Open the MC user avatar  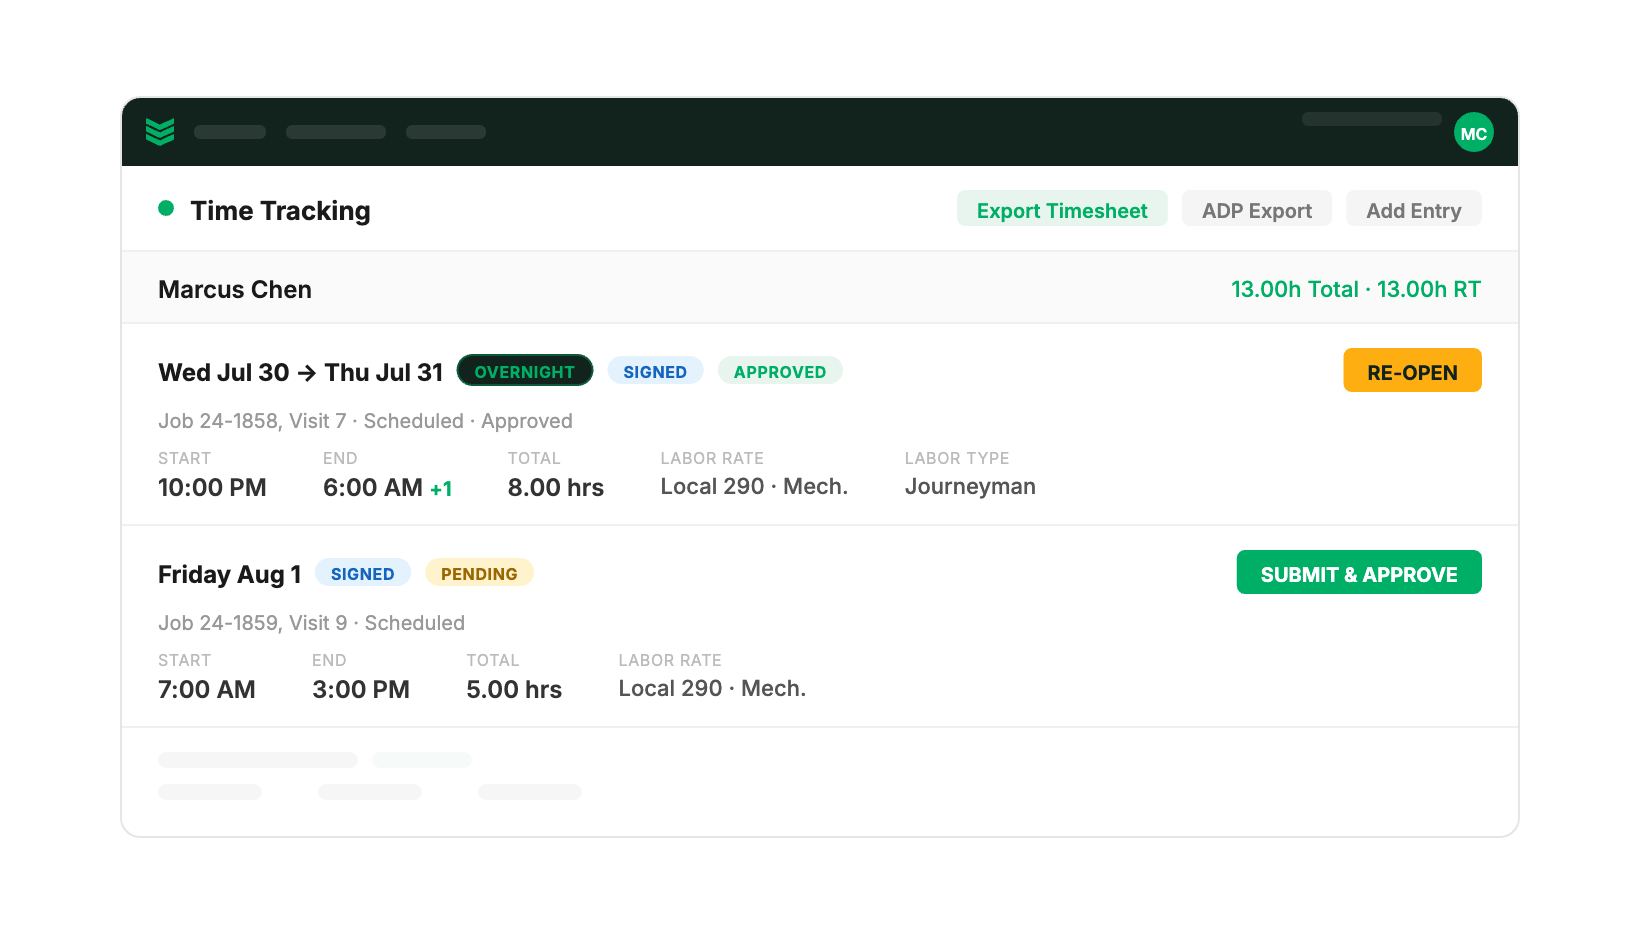(x=1473, y=133)
